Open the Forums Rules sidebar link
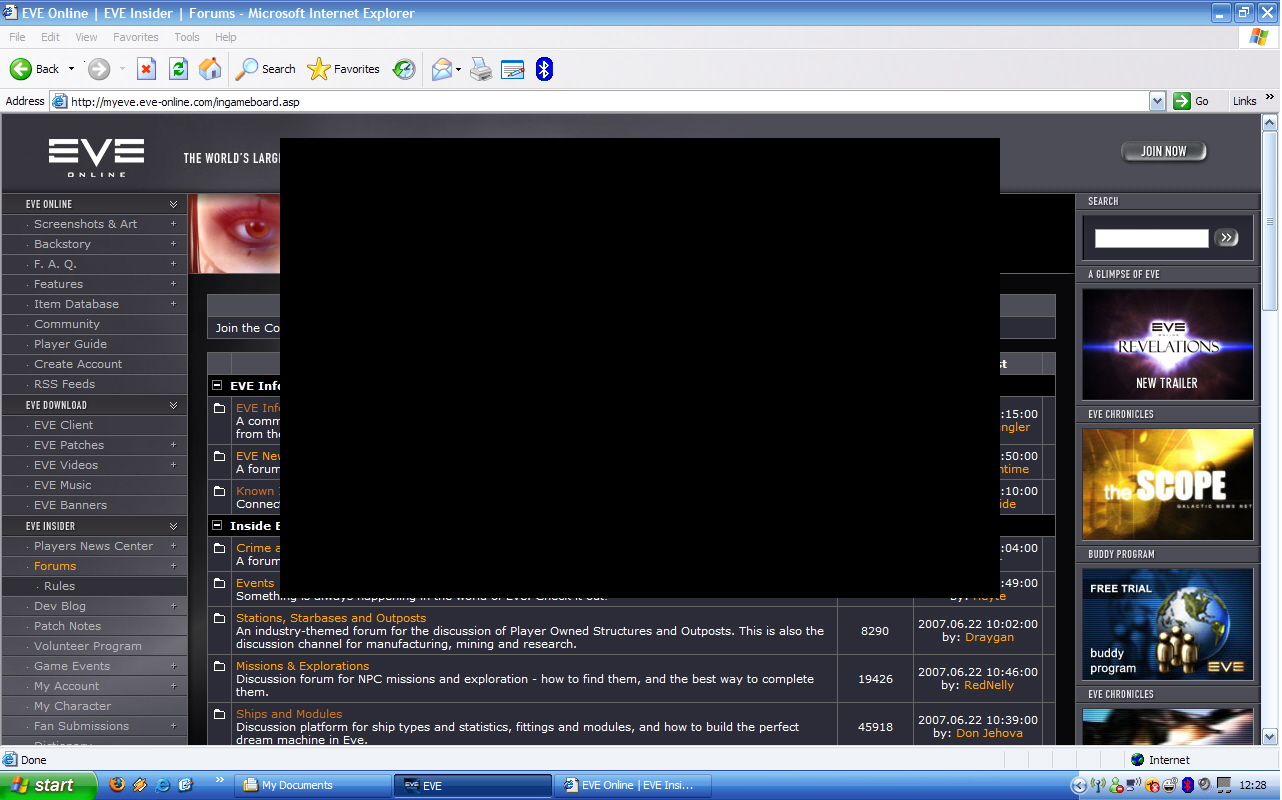The height and width of the screenshot is (800, 1282). [x=59, y=586]
